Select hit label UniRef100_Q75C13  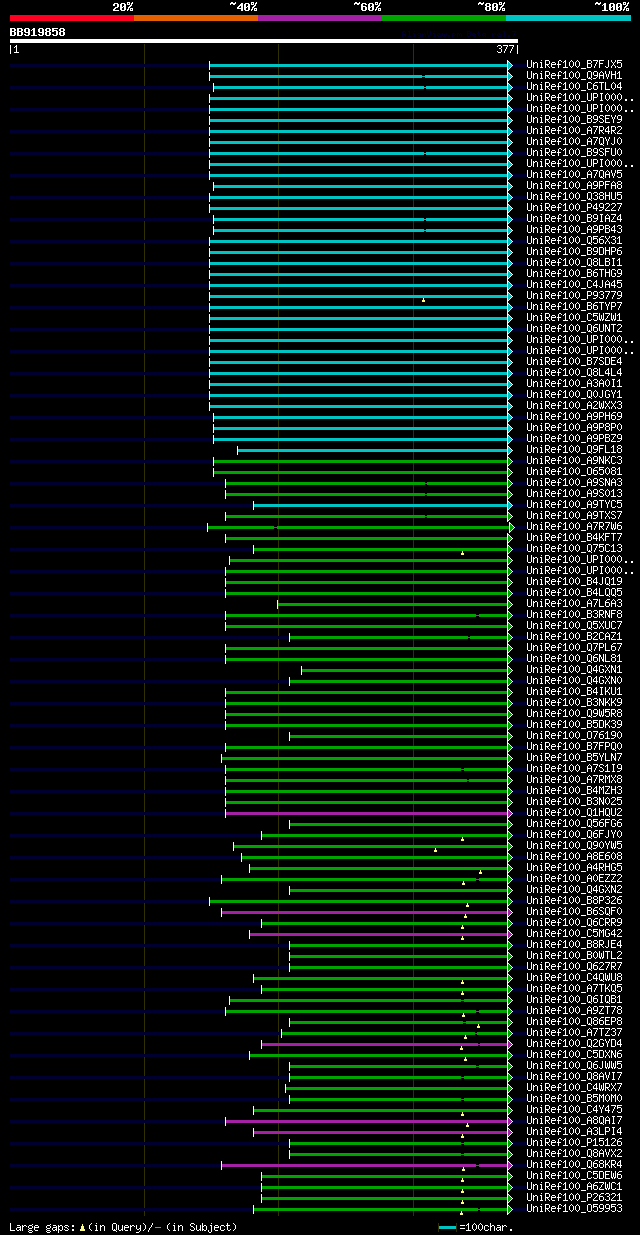pos(574,548)
